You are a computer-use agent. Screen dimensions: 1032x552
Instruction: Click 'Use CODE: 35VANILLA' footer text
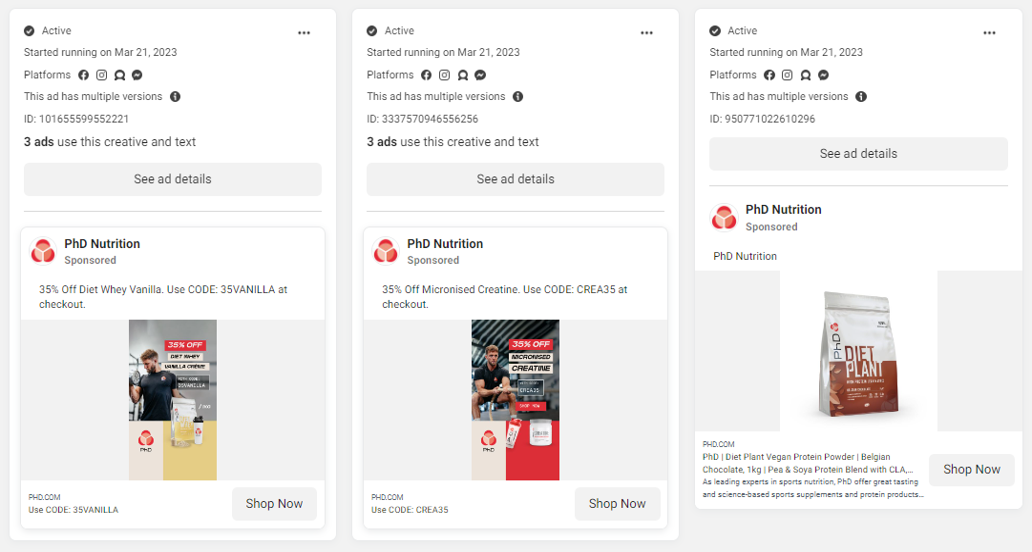pyautogui.click(x=73, y=510)
